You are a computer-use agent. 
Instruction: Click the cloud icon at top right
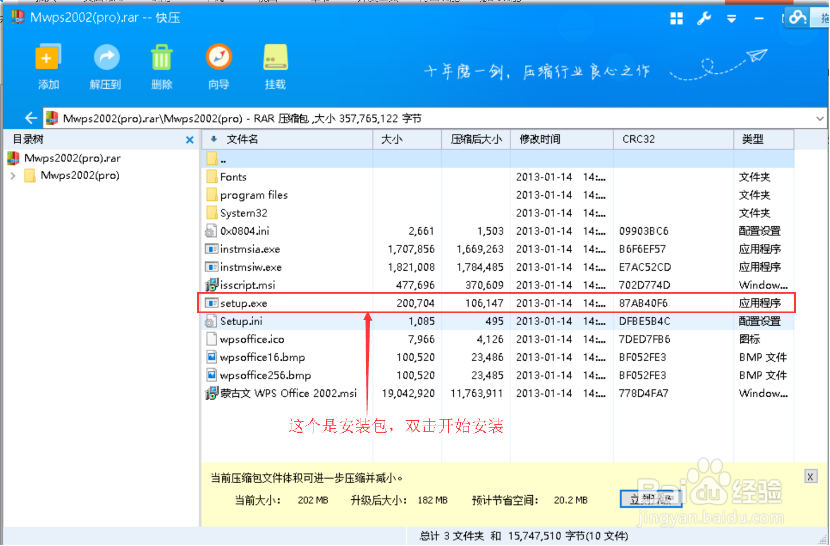[x=797, y=18]
